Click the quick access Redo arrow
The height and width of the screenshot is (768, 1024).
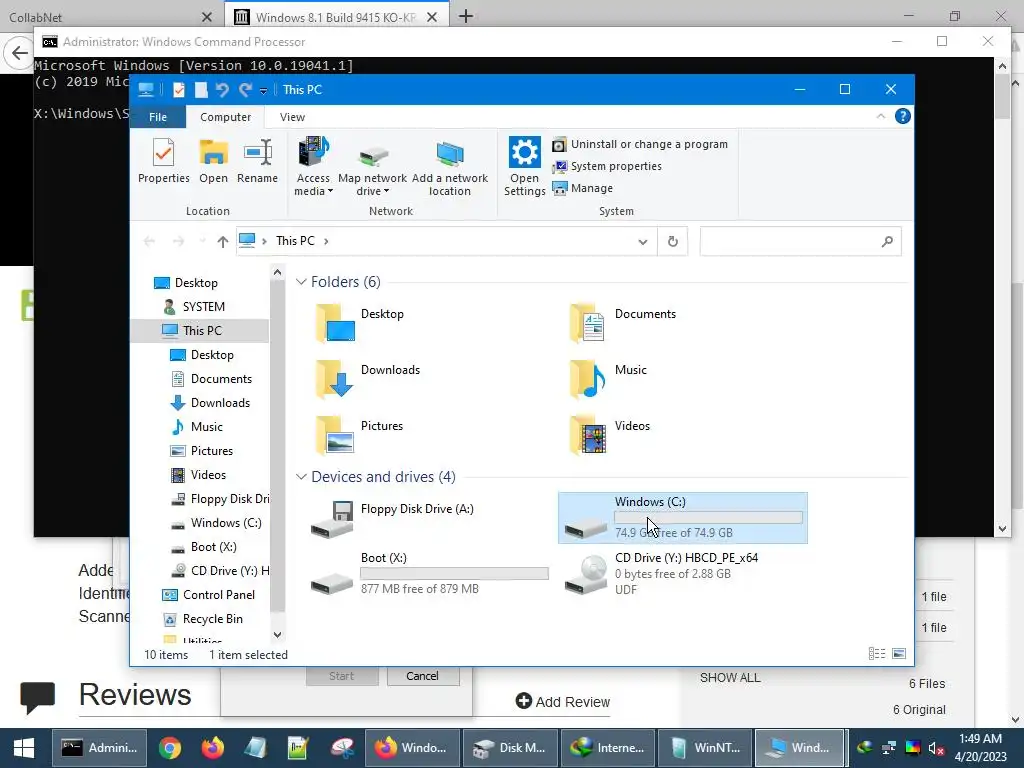point(246,89)
